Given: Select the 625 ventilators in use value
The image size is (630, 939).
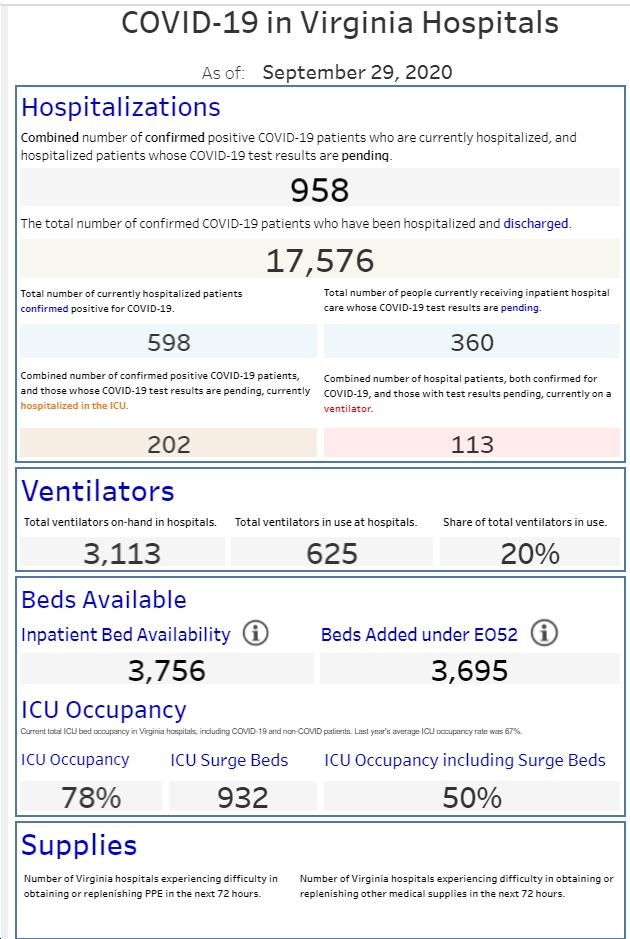Looking at the screenshot, I should 332,552.
